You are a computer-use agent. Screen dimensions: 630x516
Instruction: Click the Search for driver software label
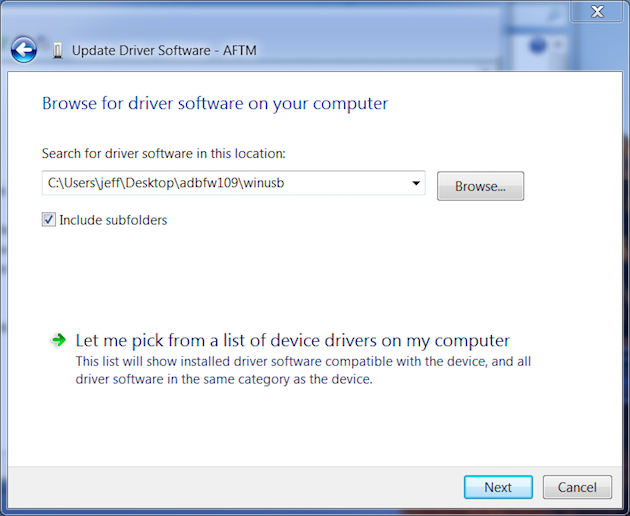pos(164,154)
